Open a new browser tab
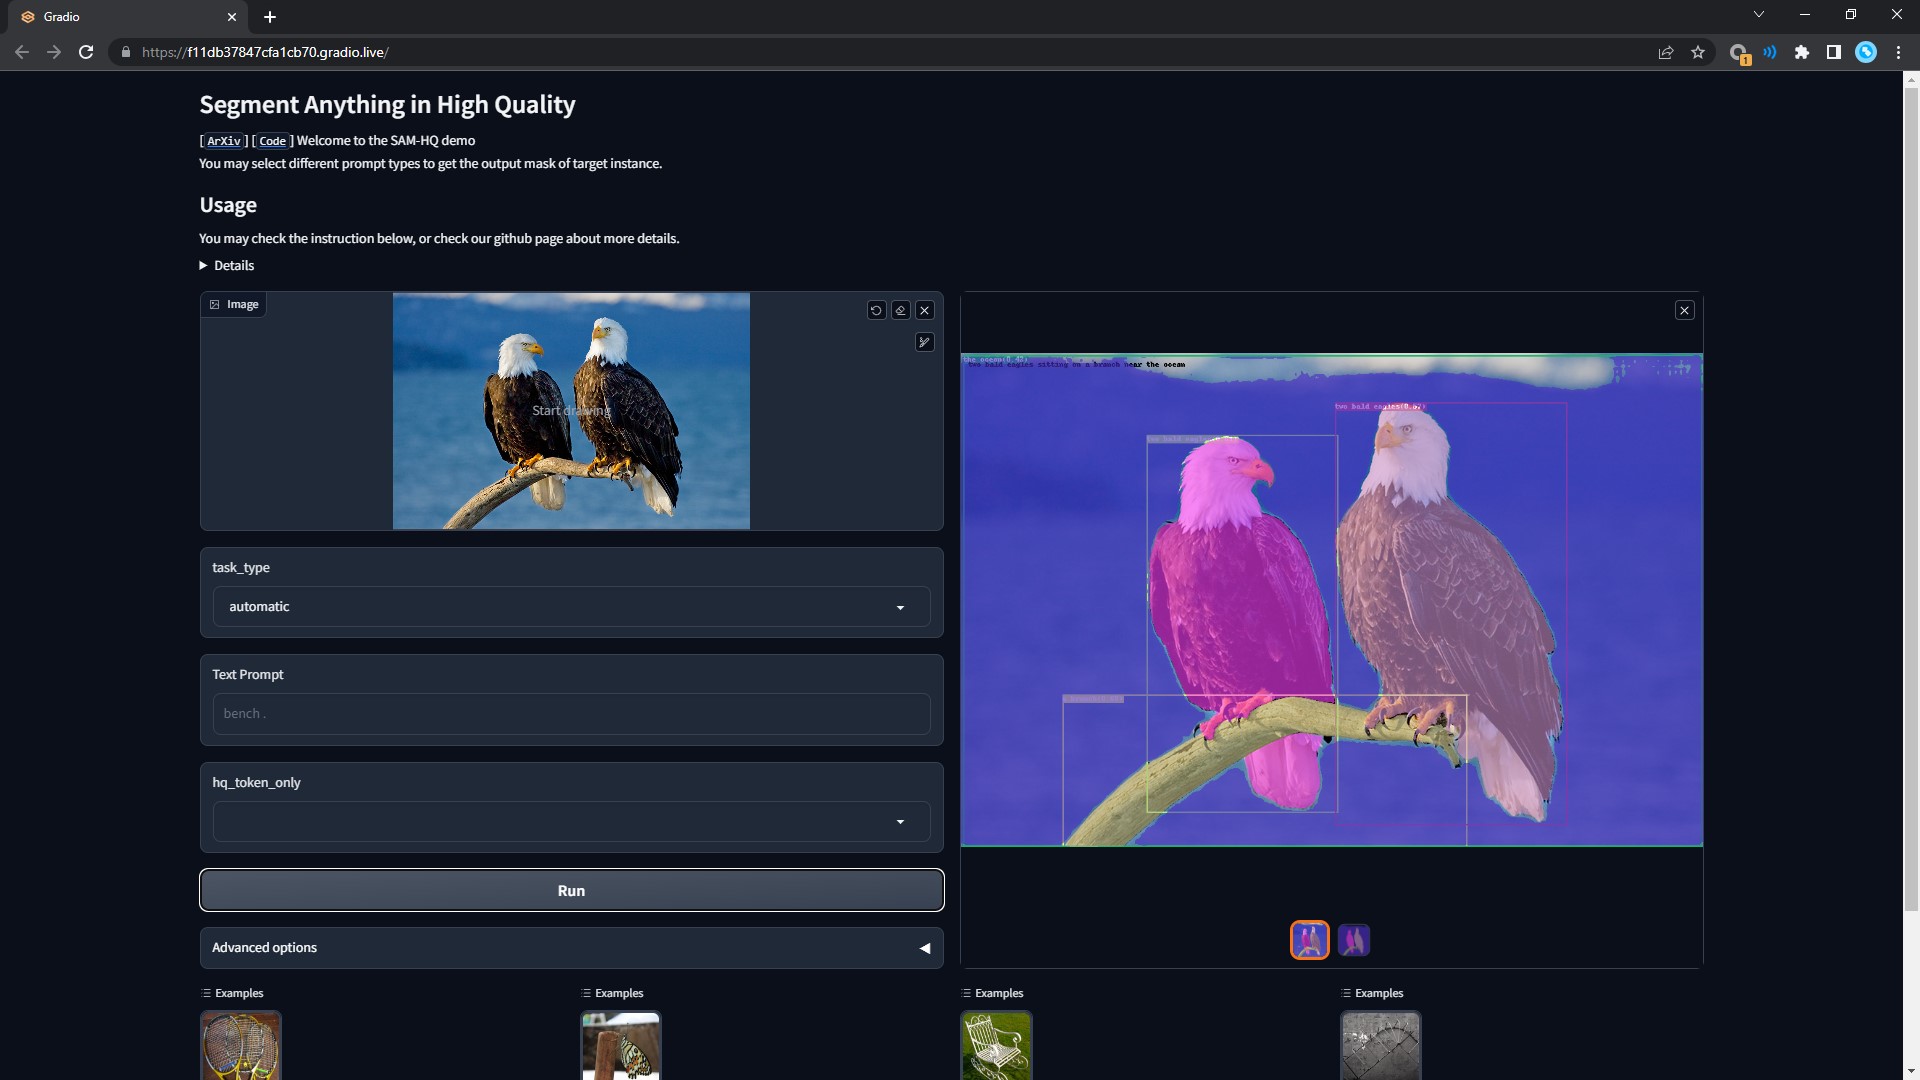1920x1080 pixels. 270,17
